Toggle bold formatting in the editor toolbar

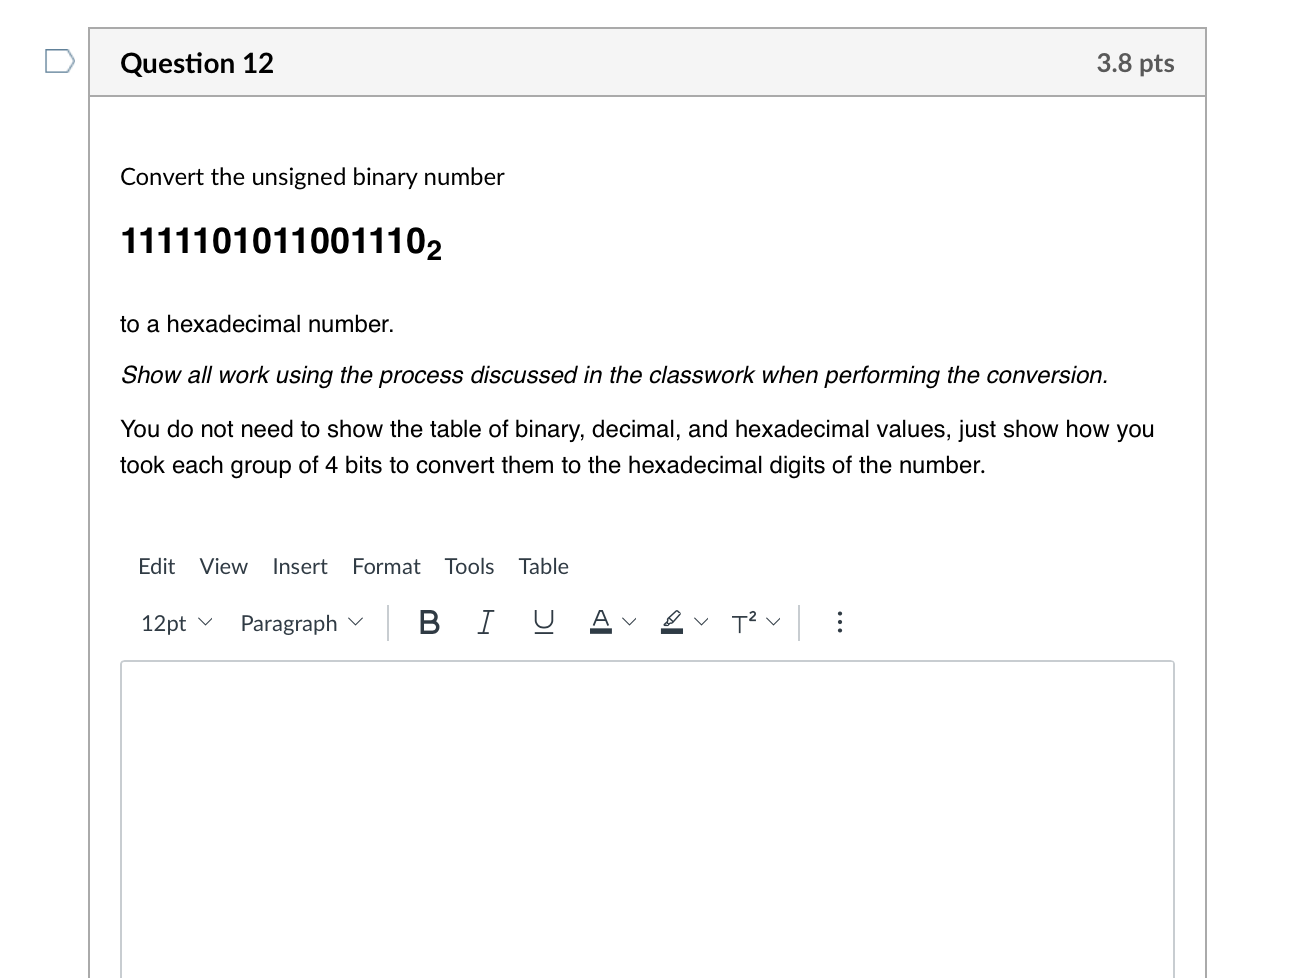[x=429, y=622]
